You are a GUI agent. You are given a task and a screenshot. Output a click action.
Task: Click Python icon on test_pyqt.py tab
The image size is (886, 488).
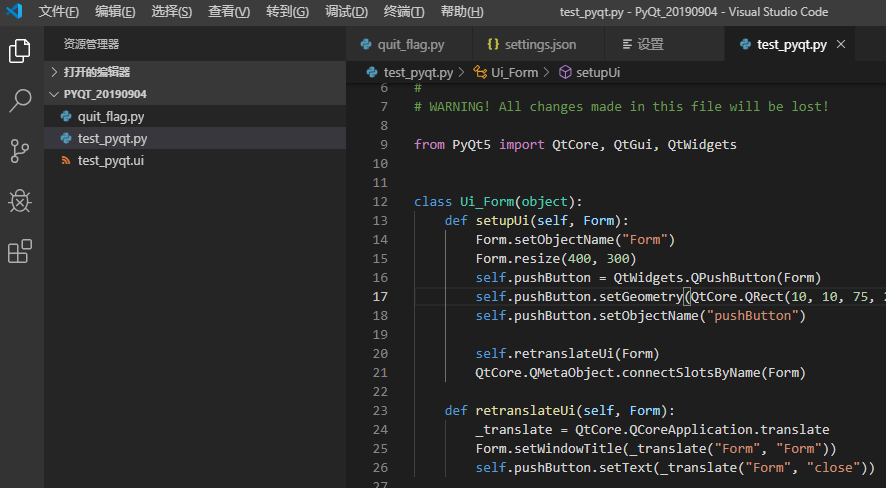pos(745,44)
